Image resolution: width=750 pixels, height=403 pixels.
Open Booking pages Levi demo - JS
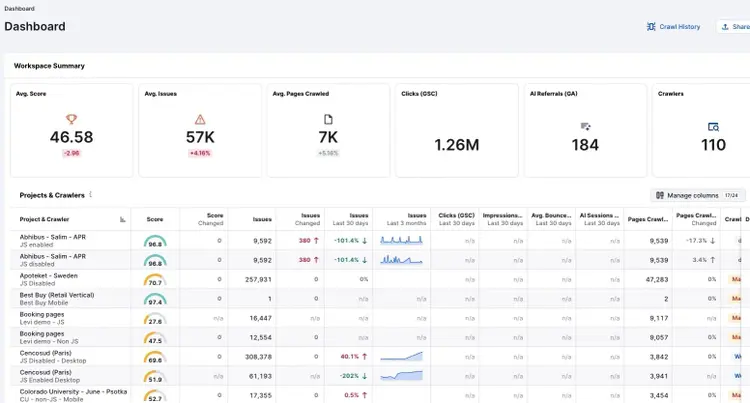coord(42,318)
